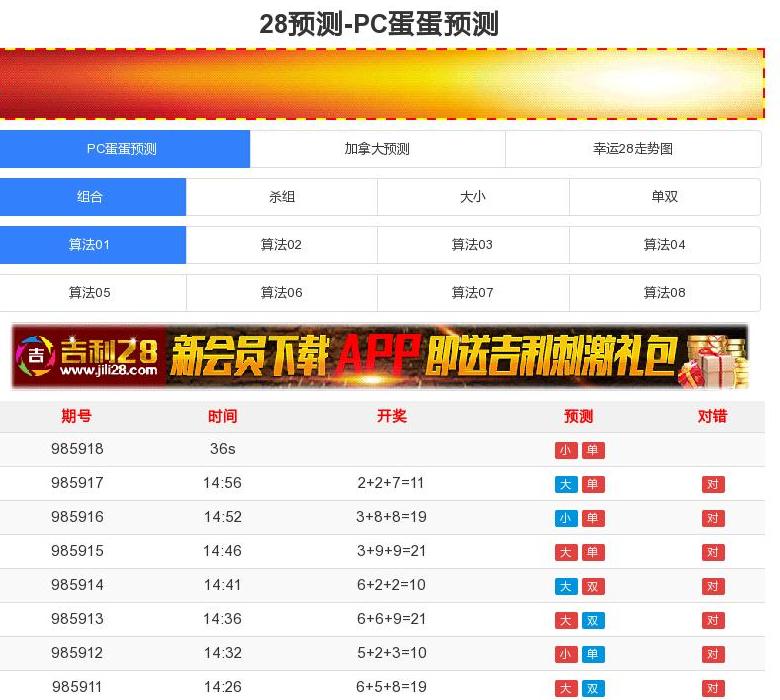Click the time 14:41
Viewport: 780px width, 700px height.
click(x=222, y=585)
